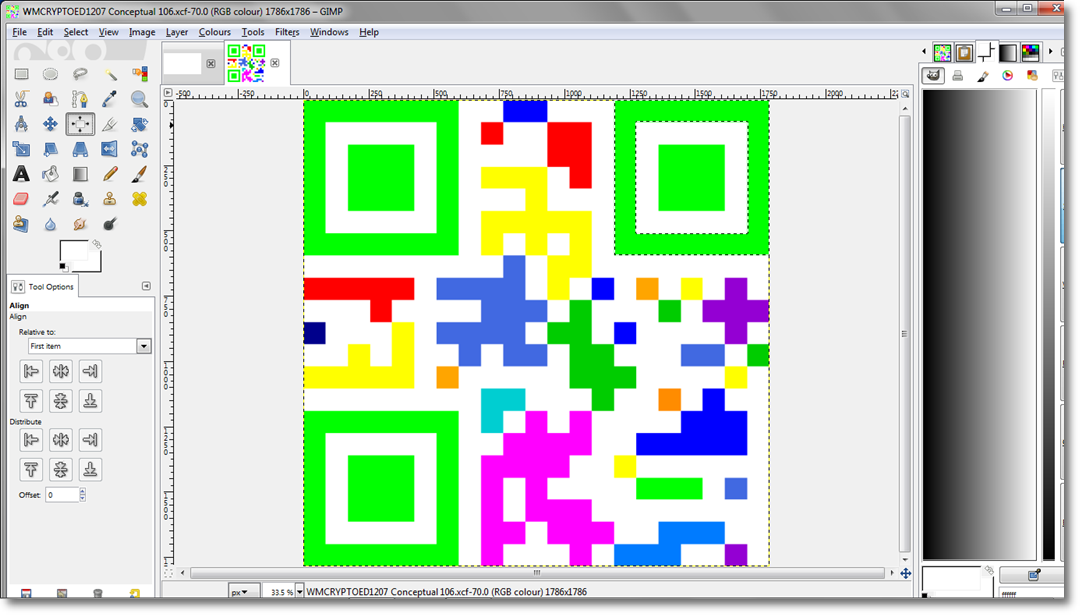Open the foreground colour swatch
This screenshot has height=615, width=1080.
[x=74, y=251]
